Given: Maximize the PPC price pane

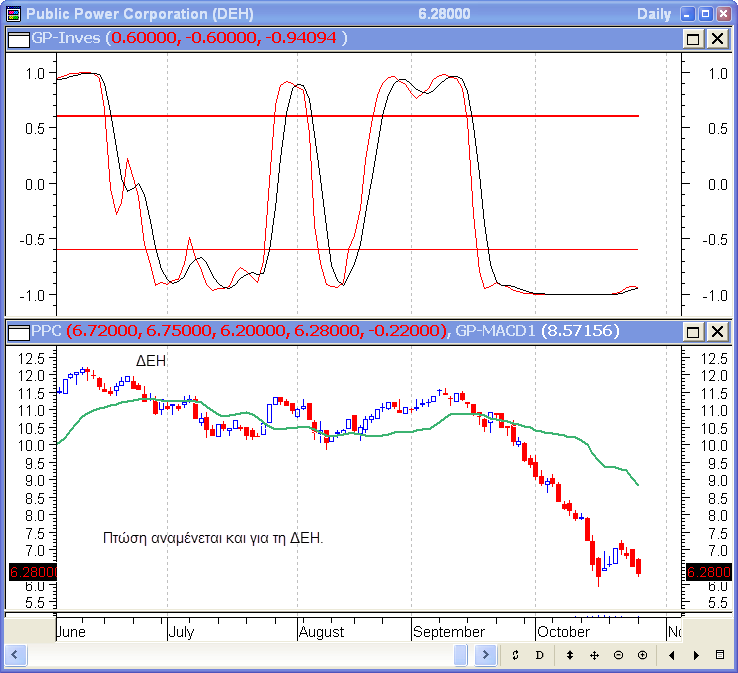Looking at the screenshot, I should (x=693, y=331).
